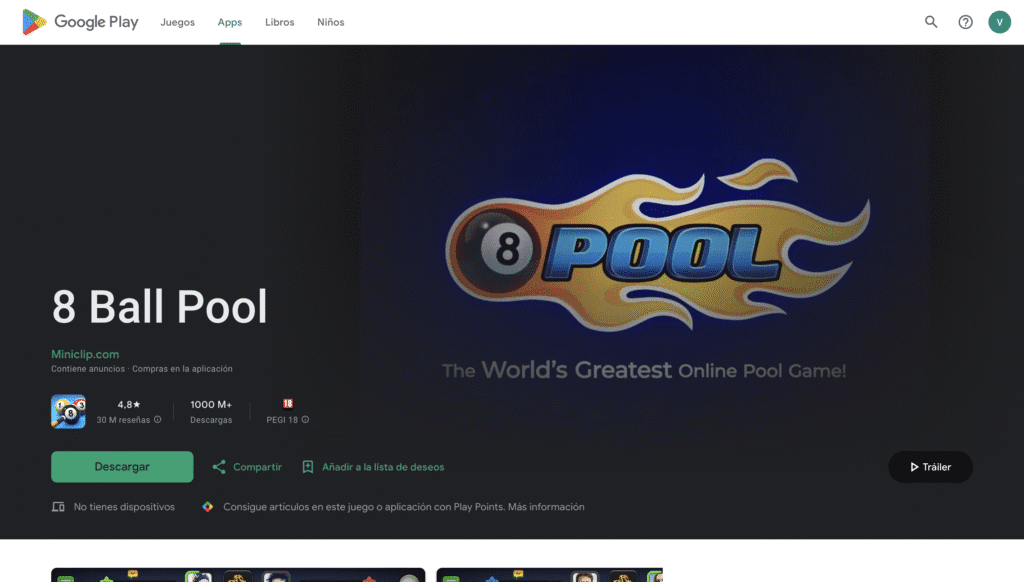This screenshot has height=582, width=1024.
Task: Open the search magnifier icon
Action: pyautogui.click(x=931, y=22)
